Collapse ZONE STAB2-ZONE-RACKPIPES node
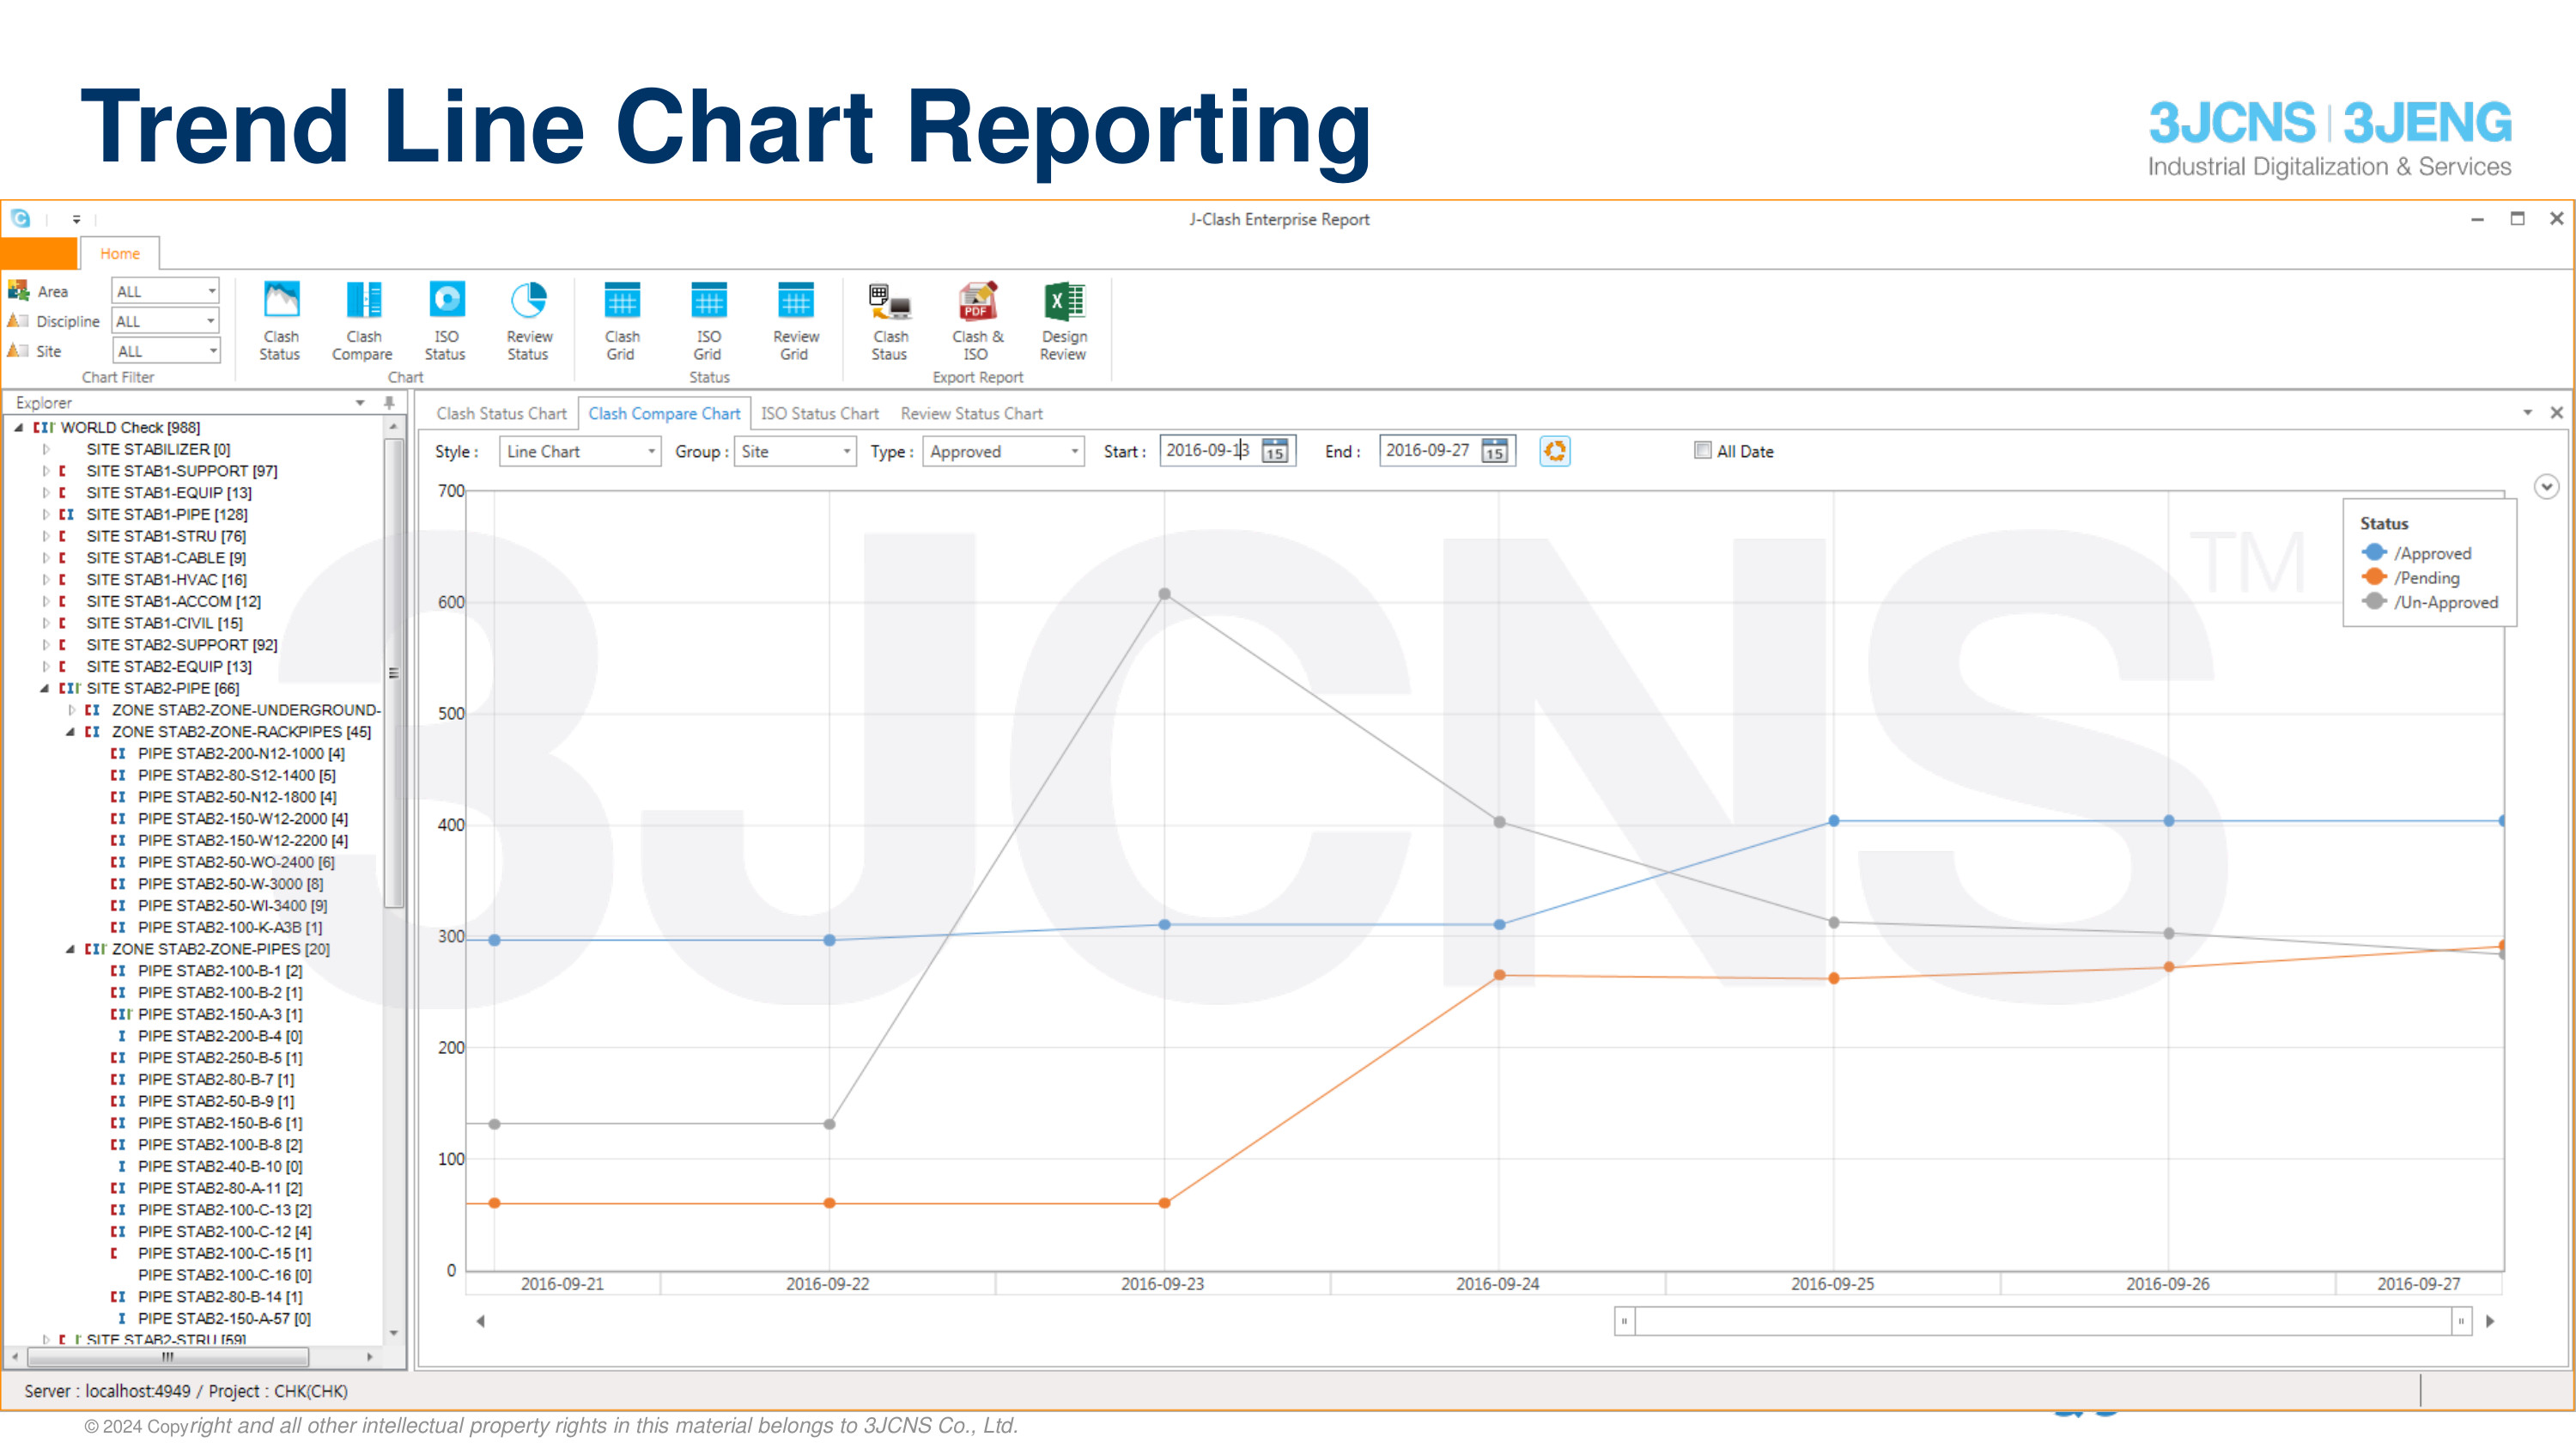 click(x=70, y=732)
